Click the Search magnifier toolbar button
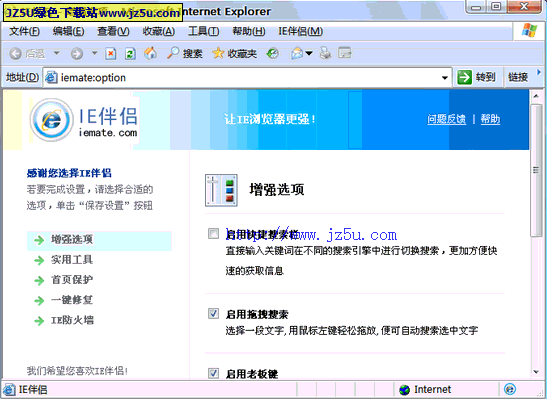 click(184, 53)
